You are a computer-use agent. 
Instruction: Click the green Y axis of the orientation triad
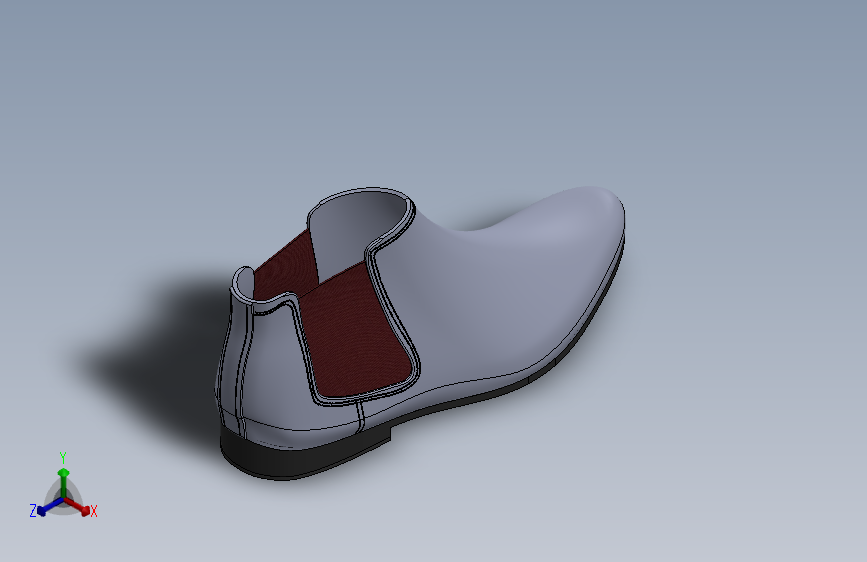(64, 483)
